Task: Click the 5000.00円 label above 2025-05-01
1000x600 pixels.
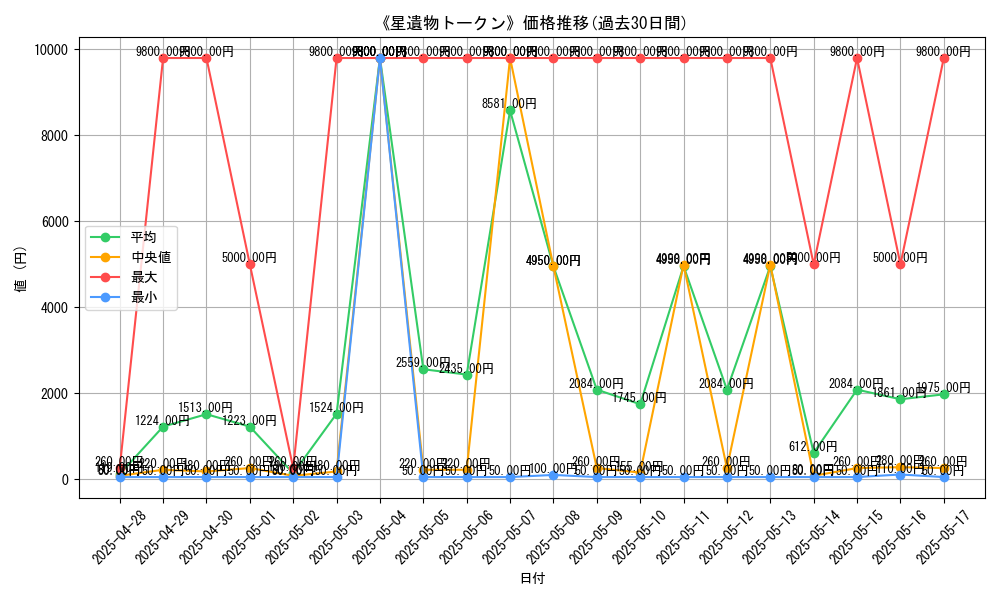Action: 249,258
